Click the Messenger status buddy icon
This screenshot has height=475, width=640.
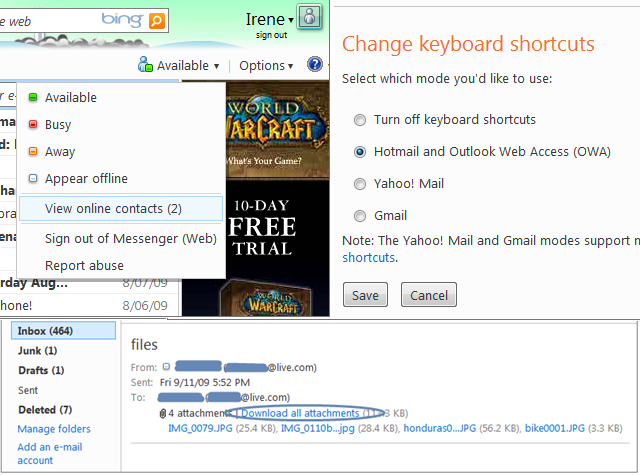coord(145,64)
